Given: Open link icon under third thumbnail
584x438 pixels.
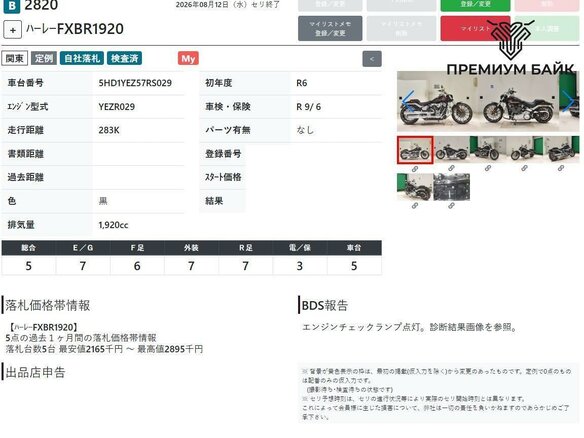Looking at the screenshot, I should [x=488, y=168].
